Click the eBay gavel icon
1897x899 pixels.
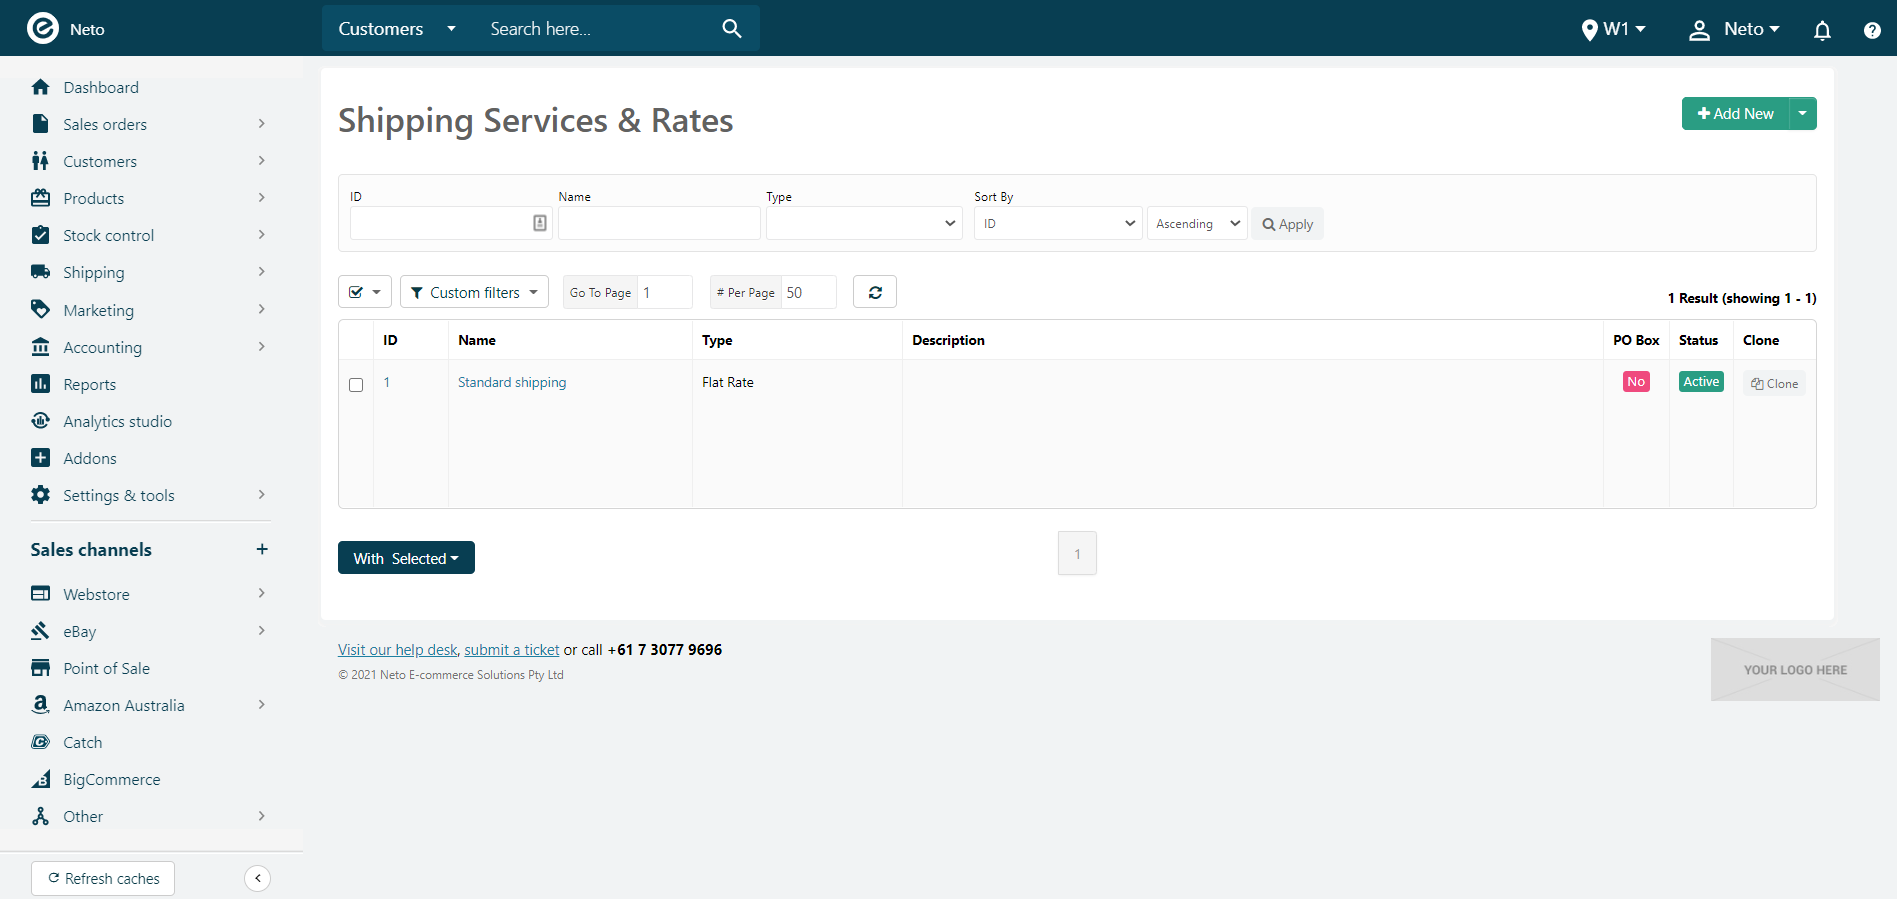[40, 631]
